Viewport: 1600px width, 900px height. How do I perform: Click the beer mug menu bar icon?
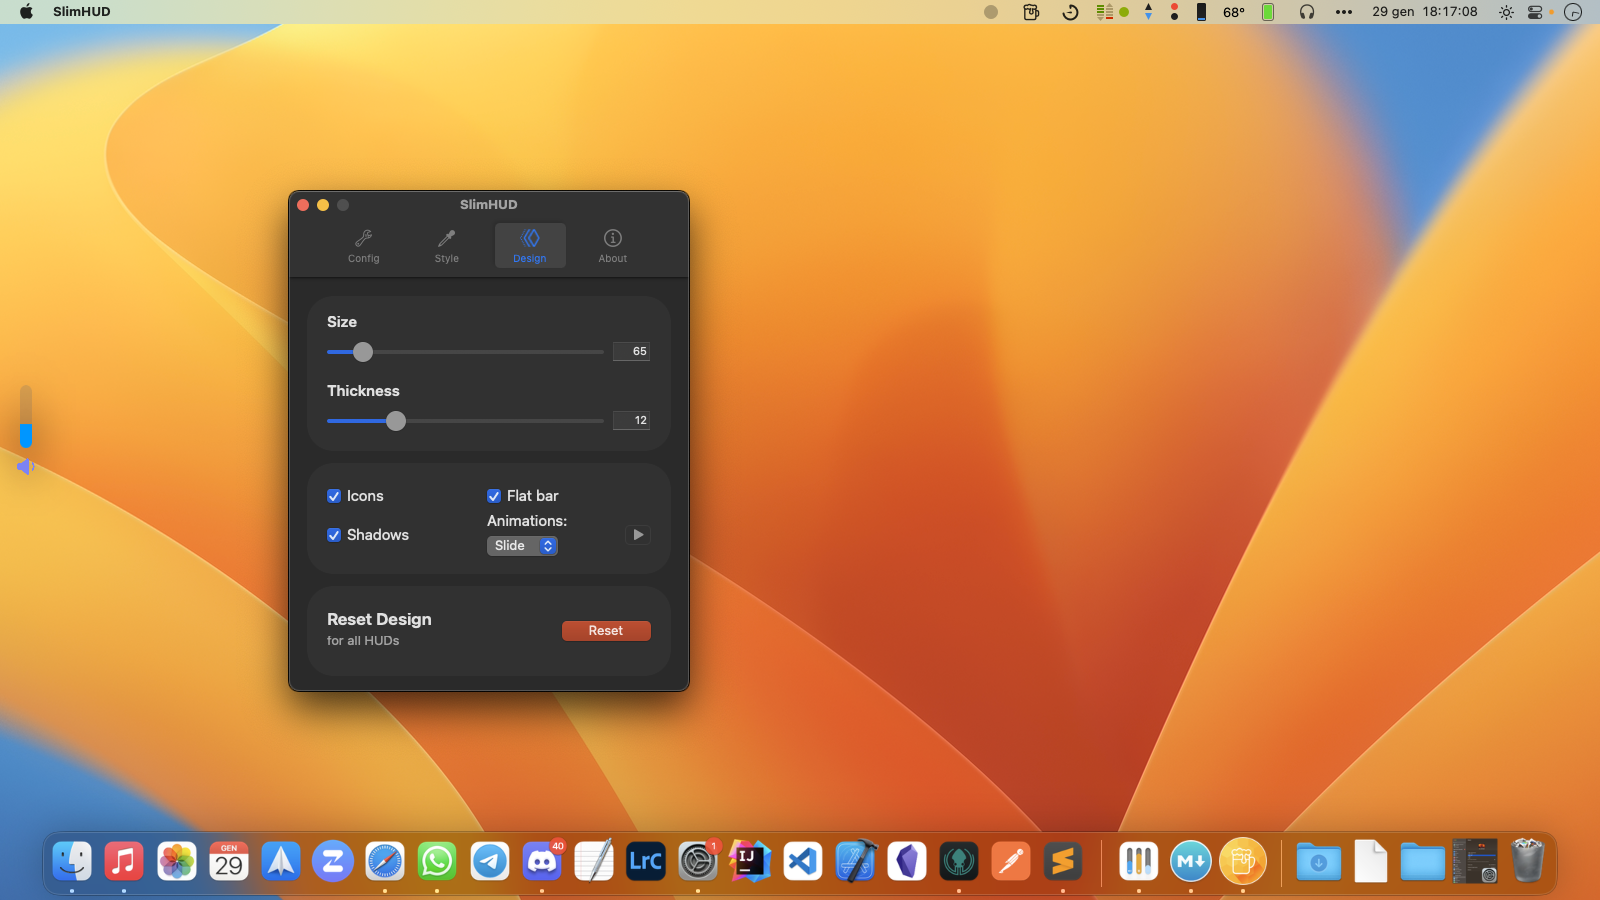pos(1031,12)
